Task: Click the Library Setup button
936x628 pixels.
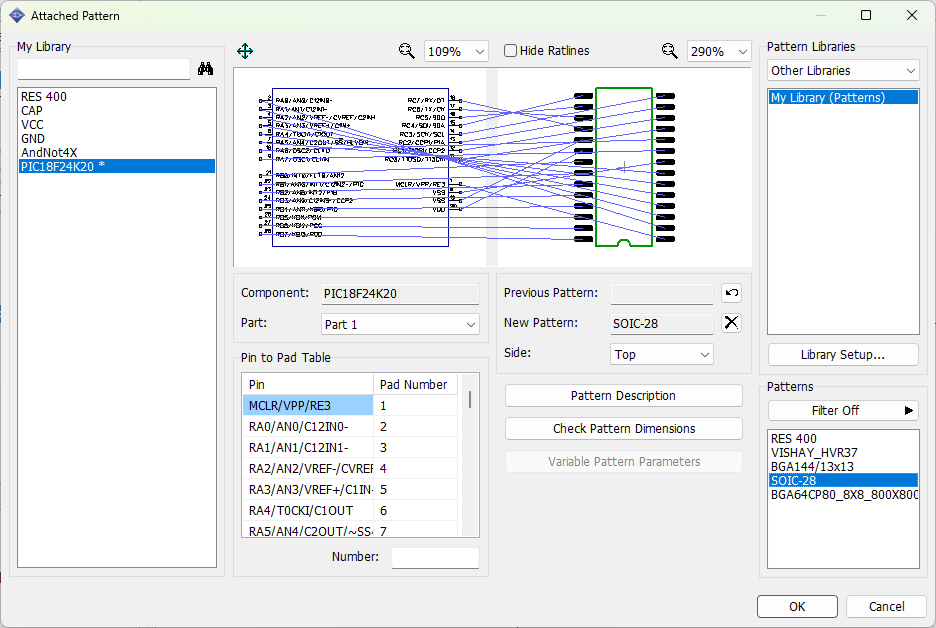Action: (x=843, y=355)
